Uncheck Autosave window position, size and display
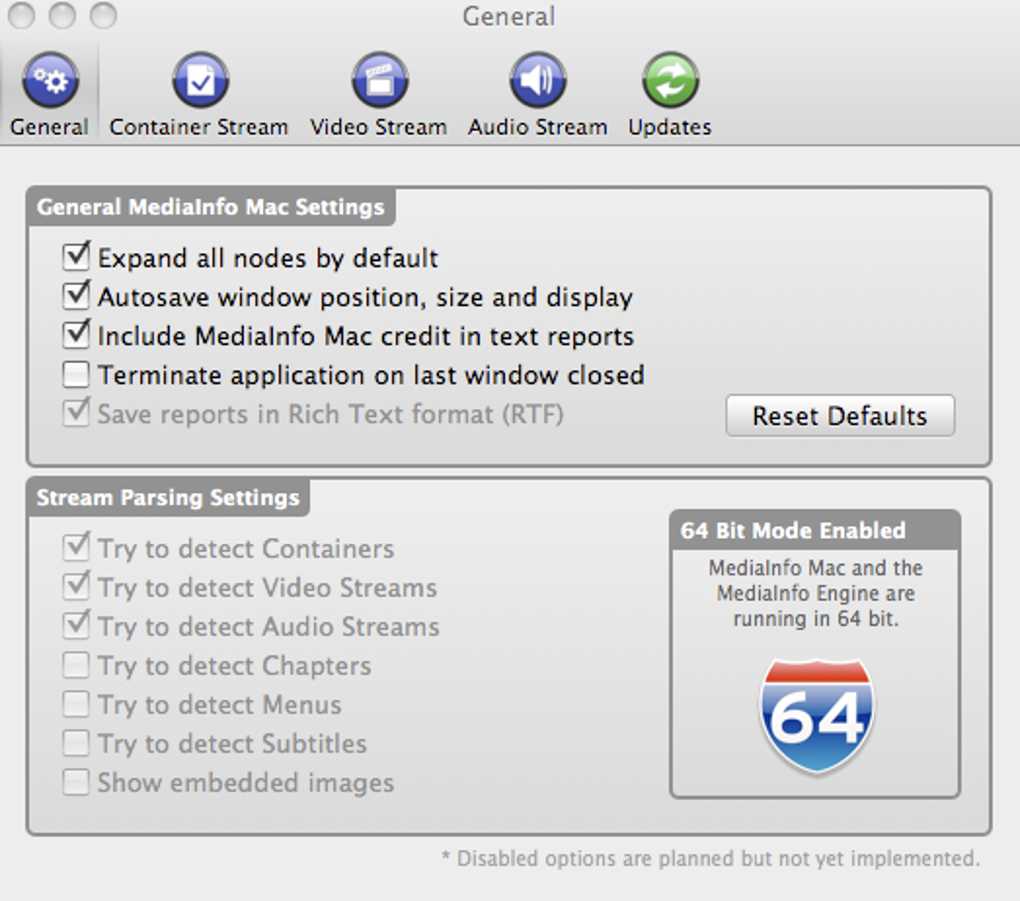The image size is (1020, 901). click(x=76, y=295)
